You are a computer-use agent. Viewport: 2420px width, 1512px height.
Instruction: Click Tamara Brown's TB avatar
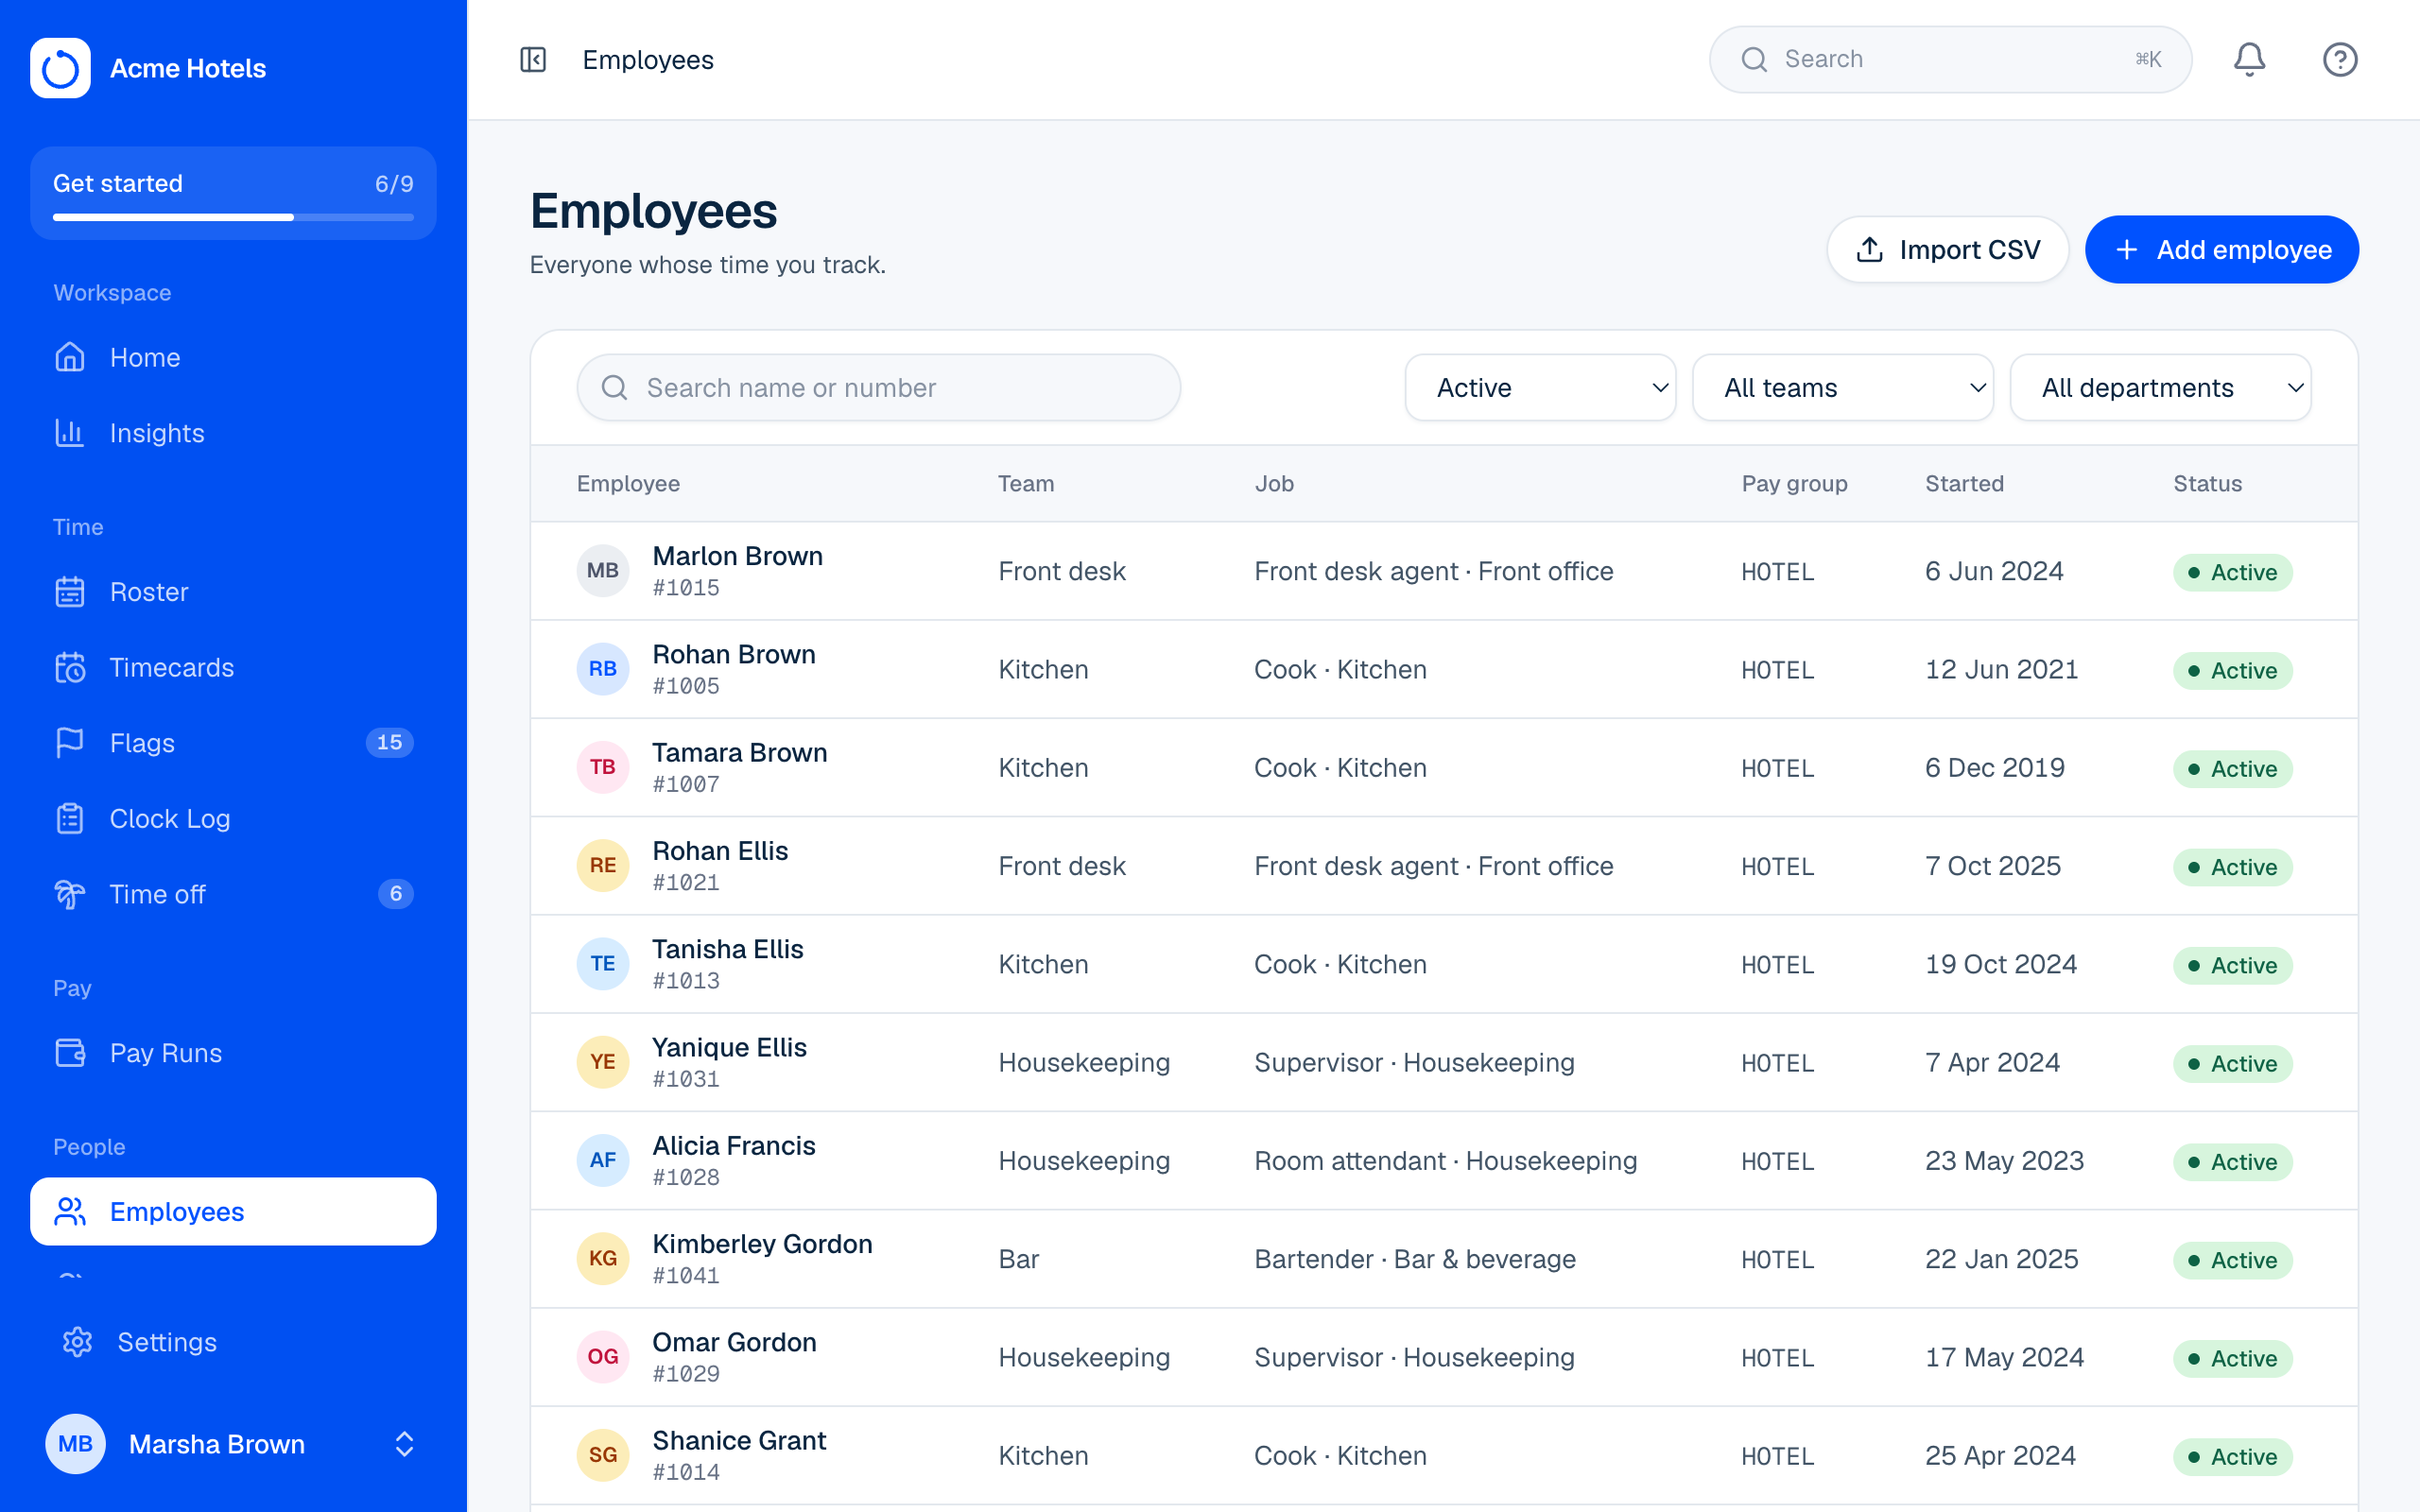click(603, 767)
